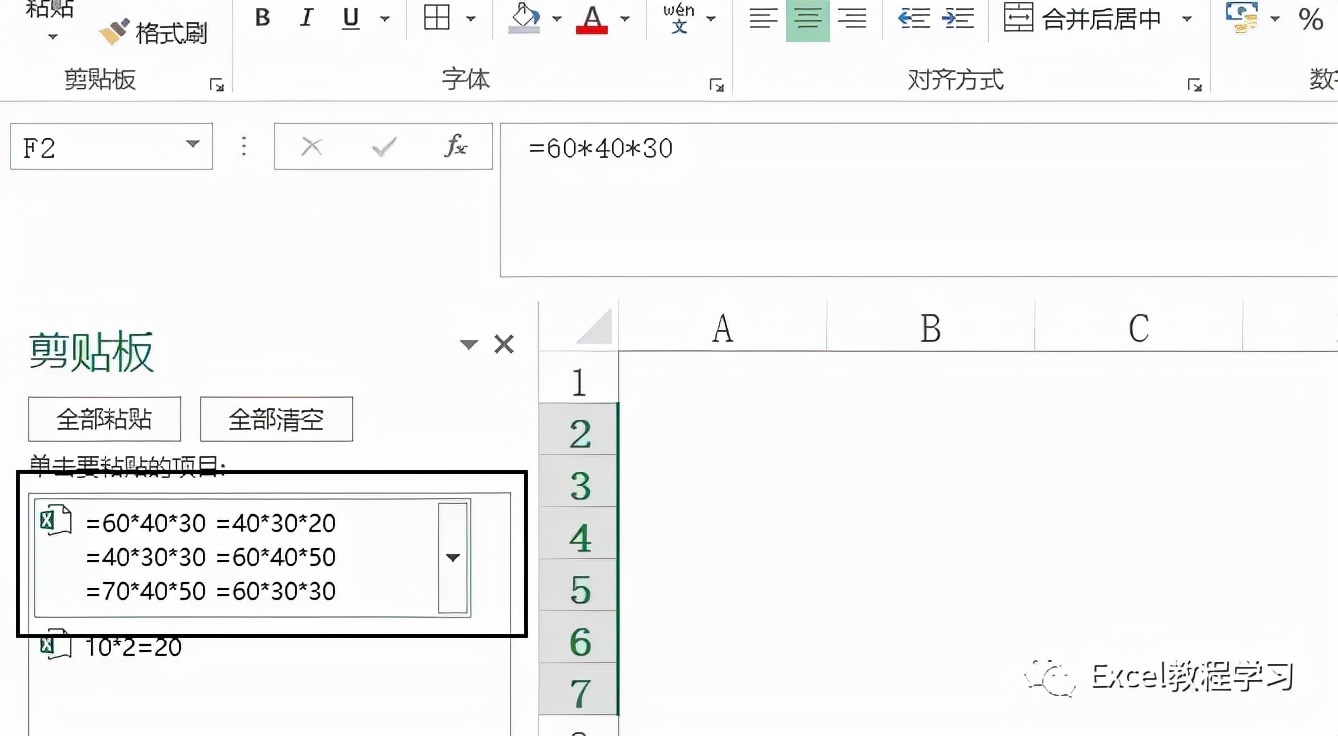Click the Select All corner triangle
This screenshot has width=1338, height=736.
pos(594,327)
